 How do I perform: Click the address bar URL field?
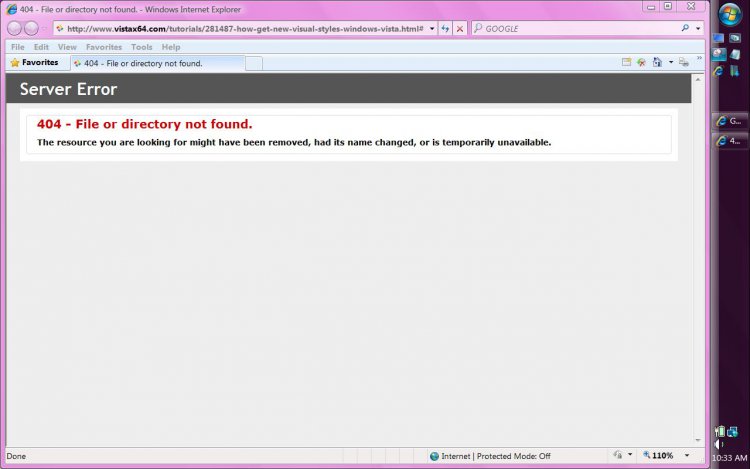pos(245,29)
